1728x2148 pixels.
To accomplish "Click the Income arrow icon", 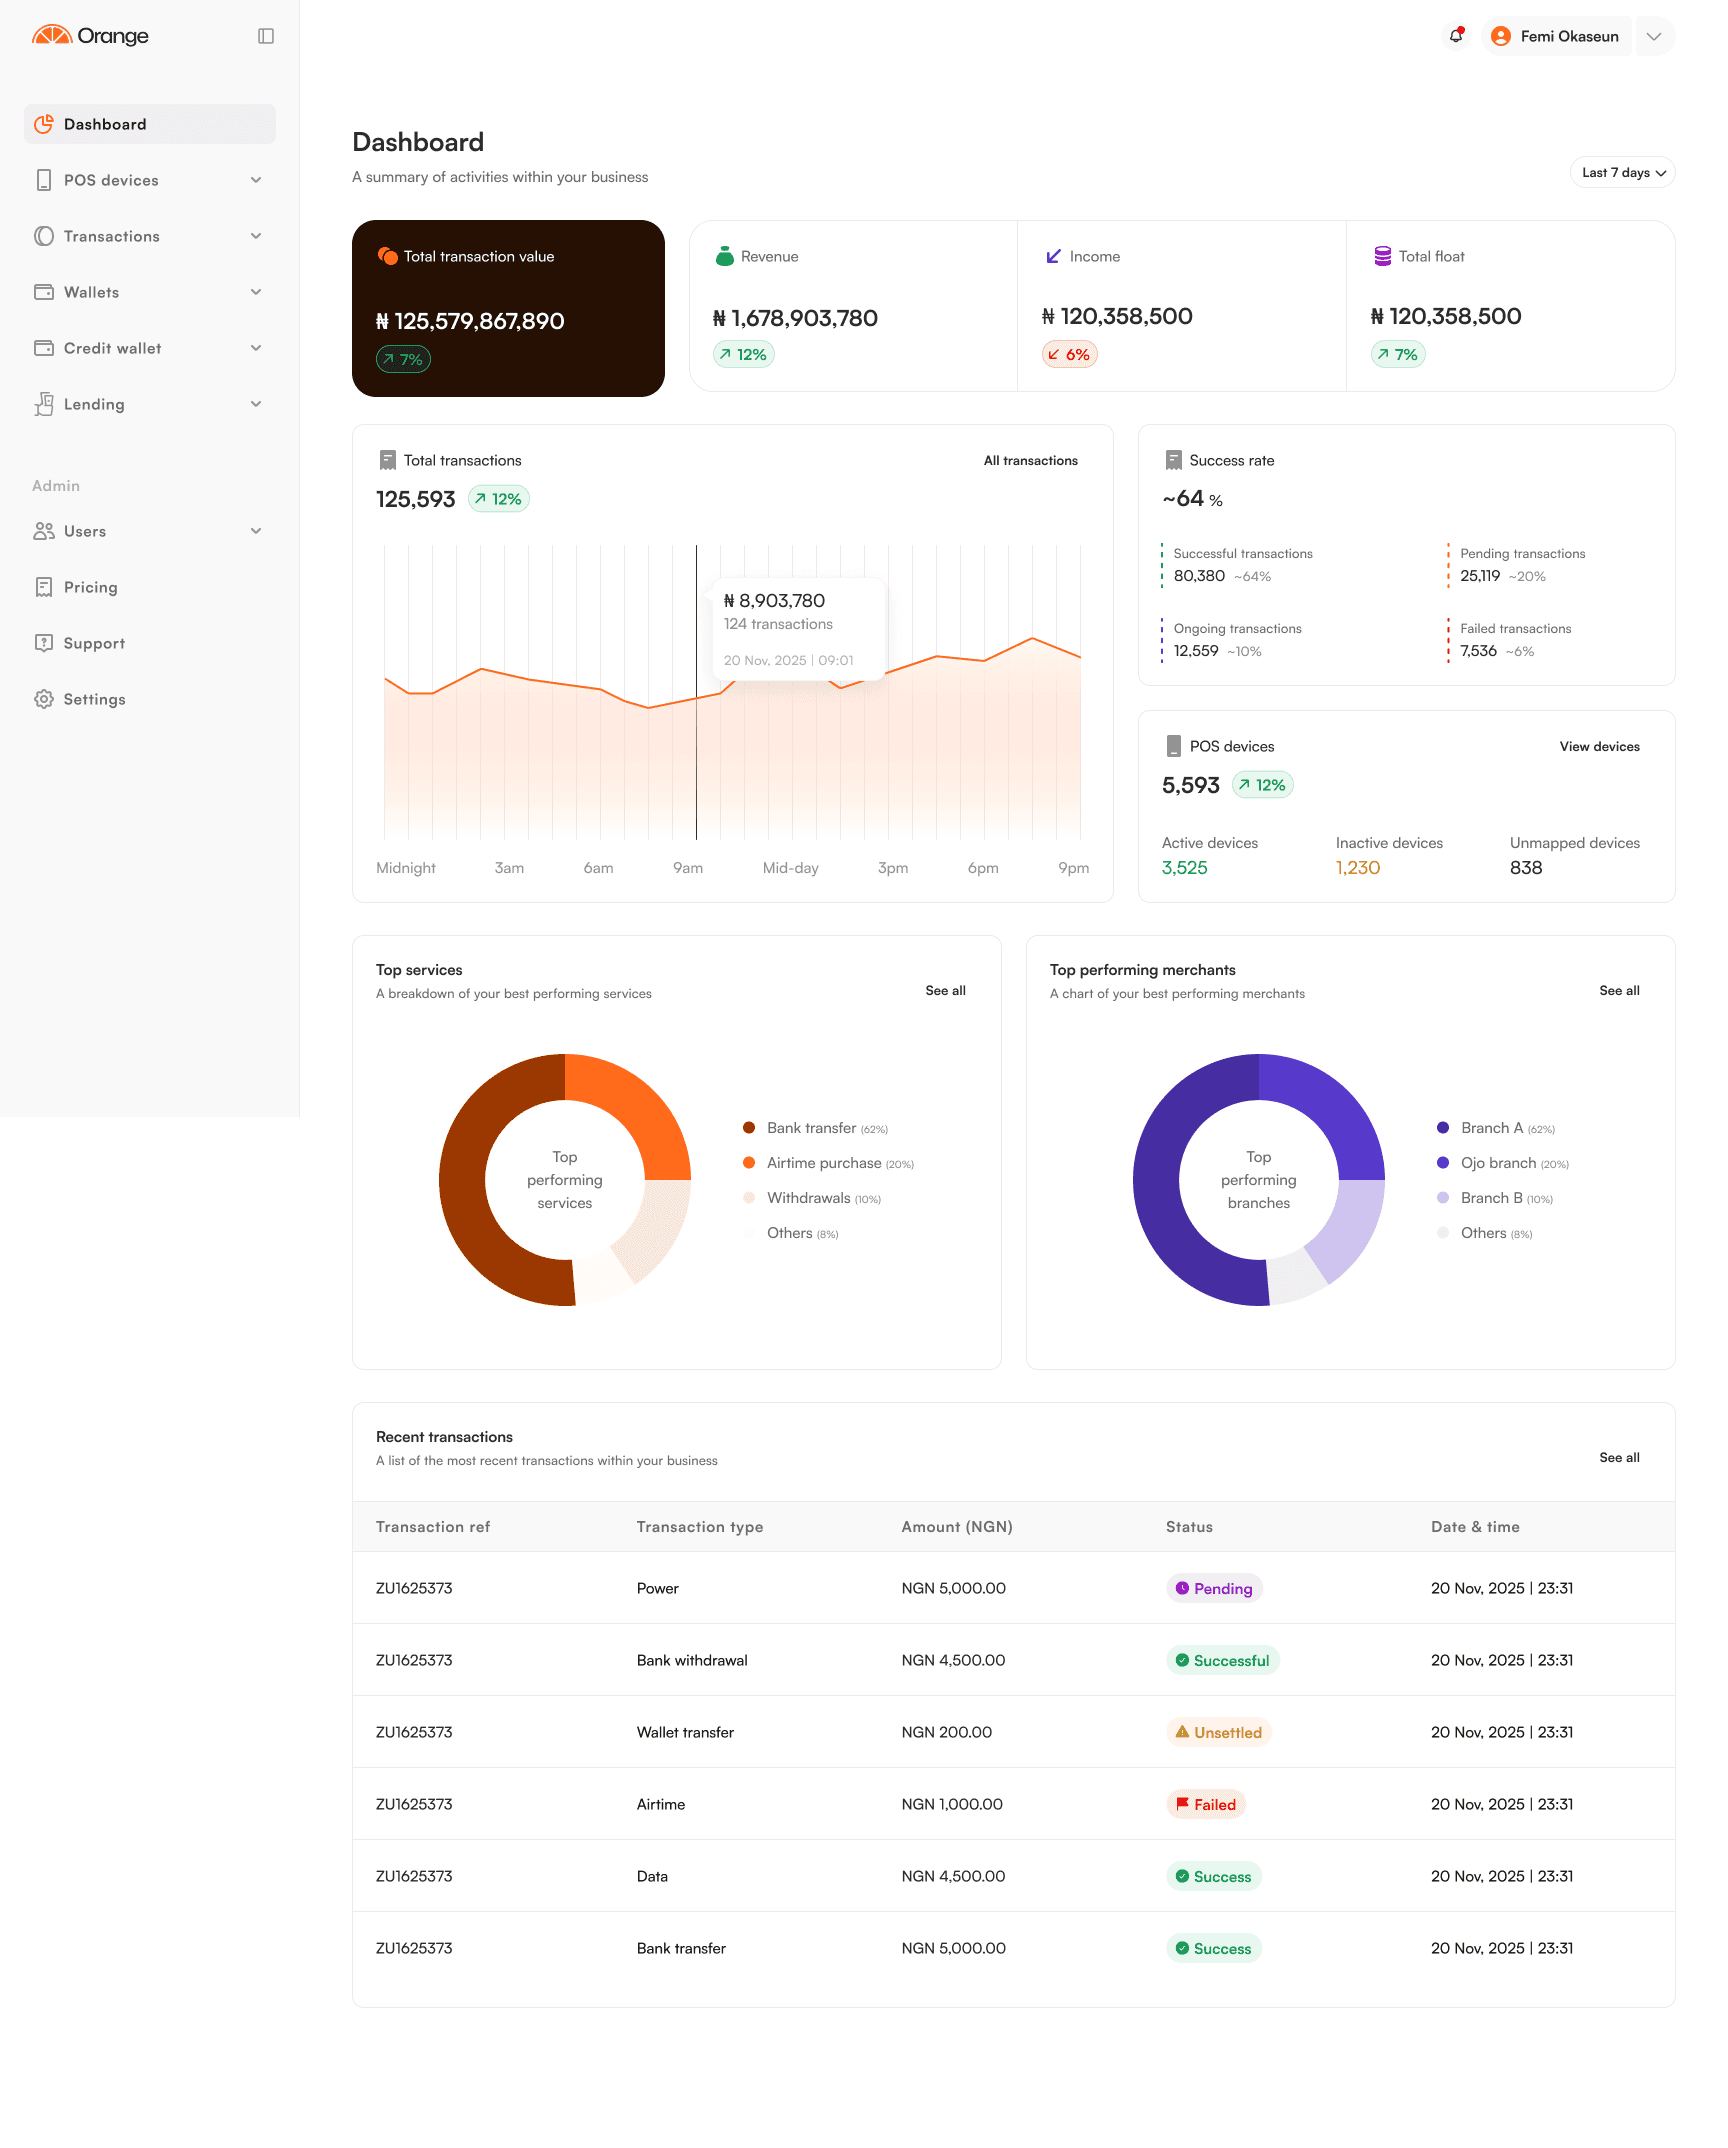I will pos(1053,256).
